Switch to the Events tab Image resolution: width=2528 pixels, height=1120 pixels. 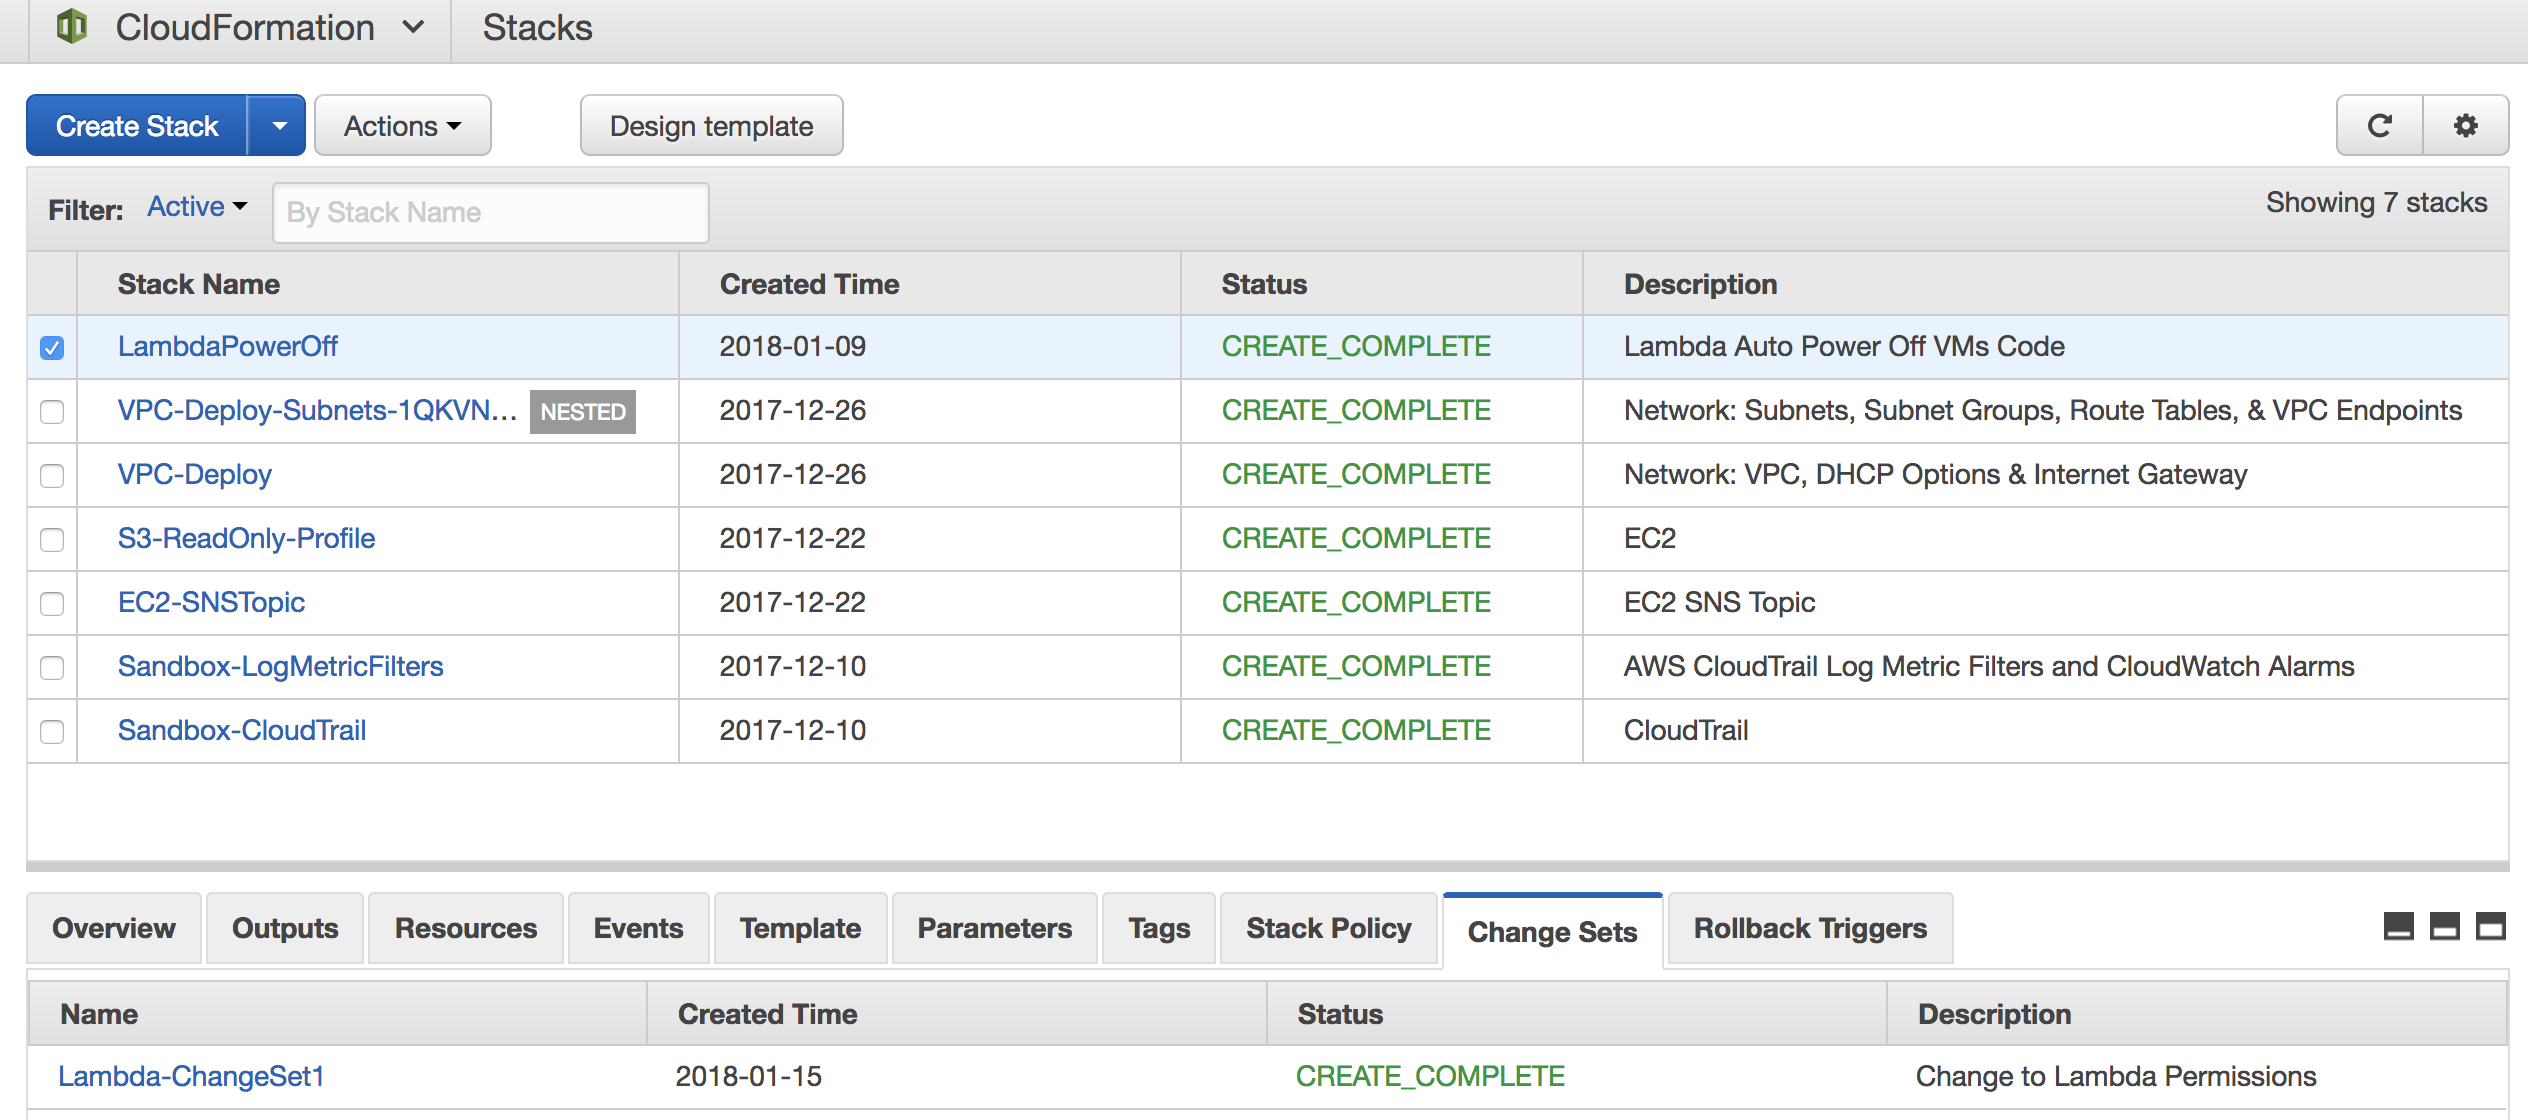coord(638,929)
